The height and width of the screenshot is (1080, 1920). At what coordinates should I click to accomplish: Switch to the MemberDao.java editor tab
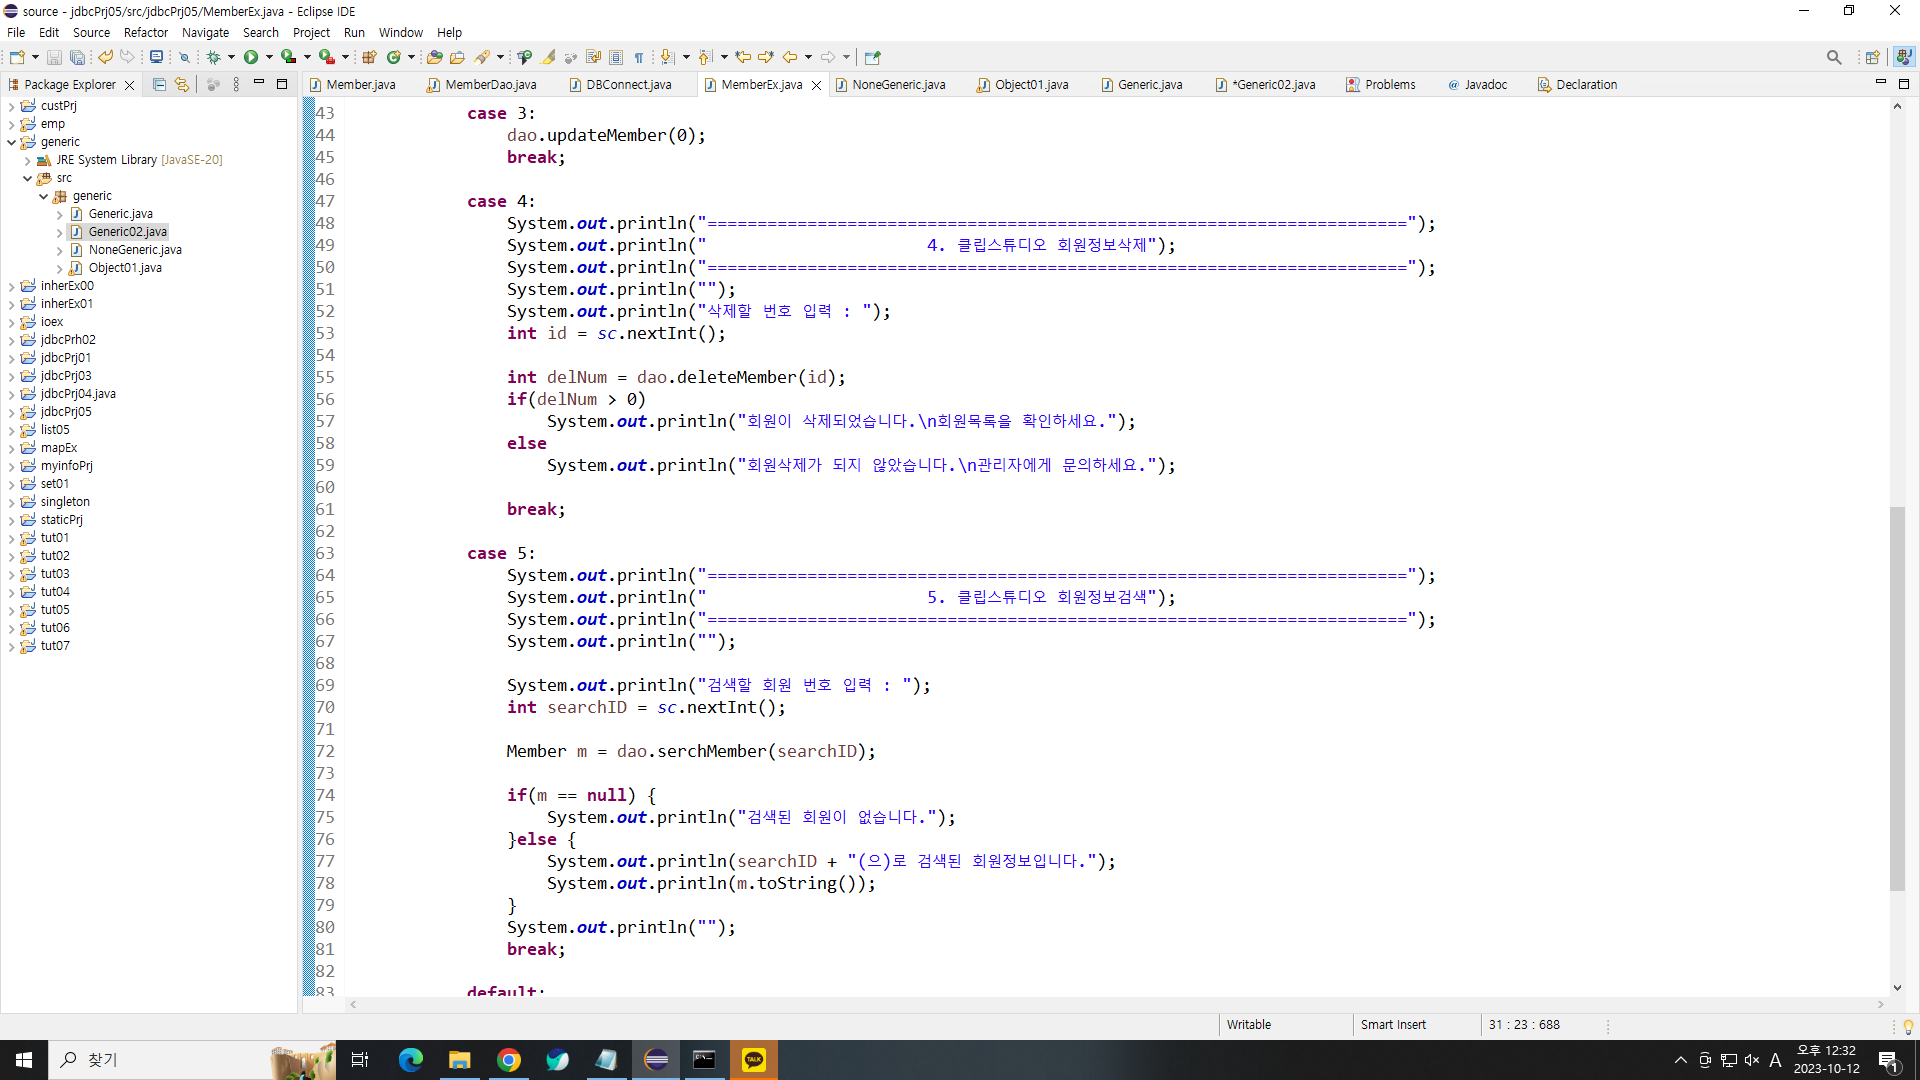tap(490, 85)
